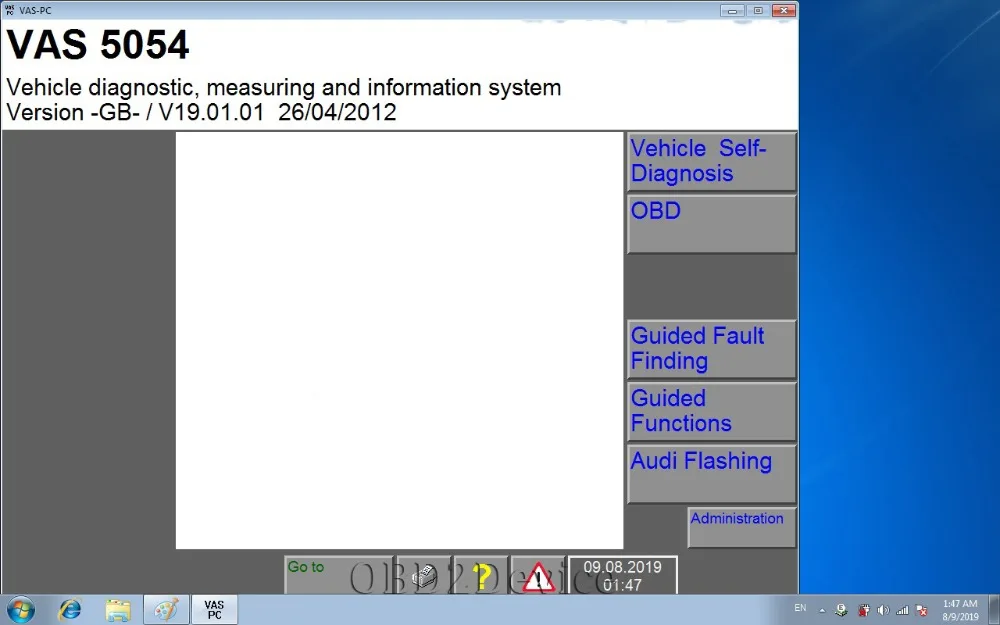Viewport: 1000px width, 625px height.
Task: Open Guided Functions
Action: [712, 412]
